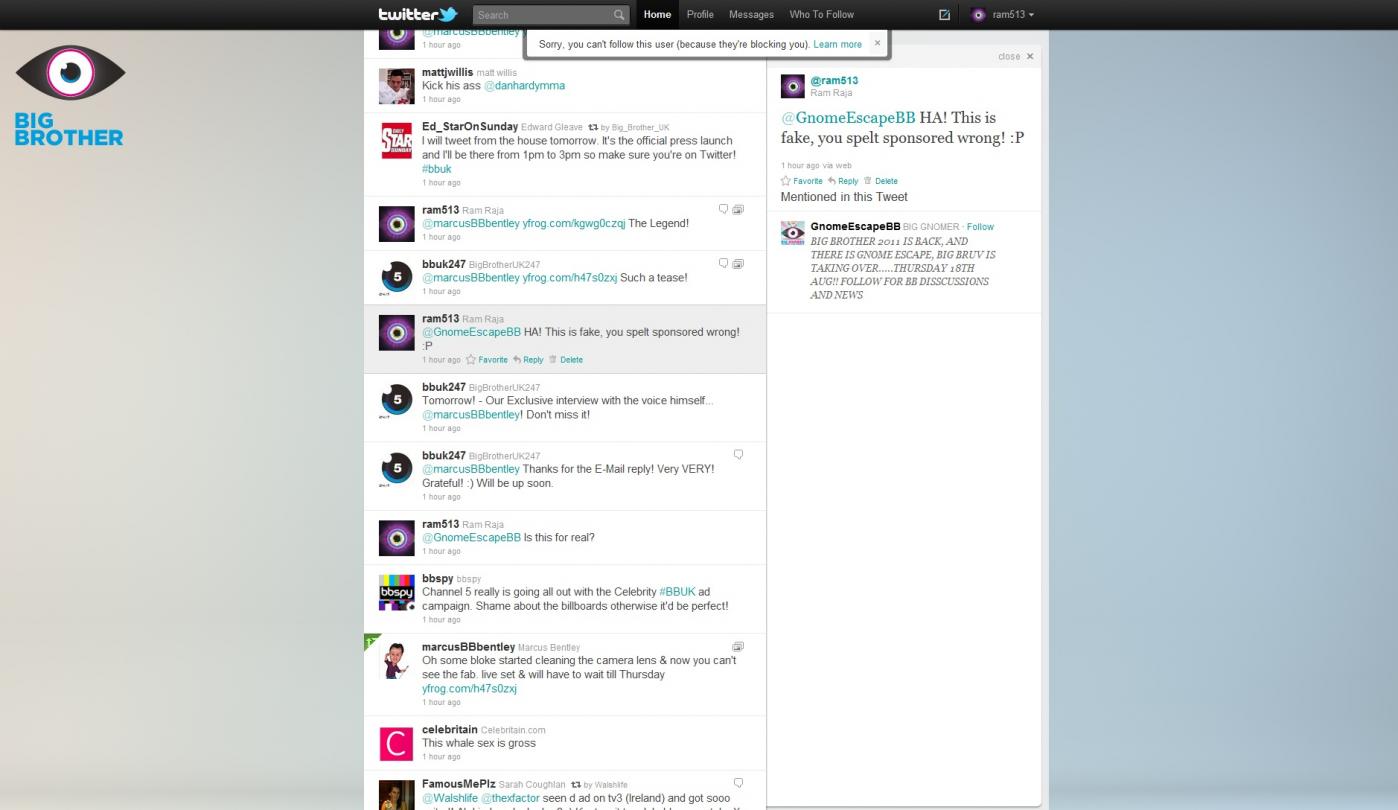Screen dimensions: 1398x810
Task: Open the #bbuk hashtag in Ed_StarOnSunday's tweet
Action: point(437,169)
